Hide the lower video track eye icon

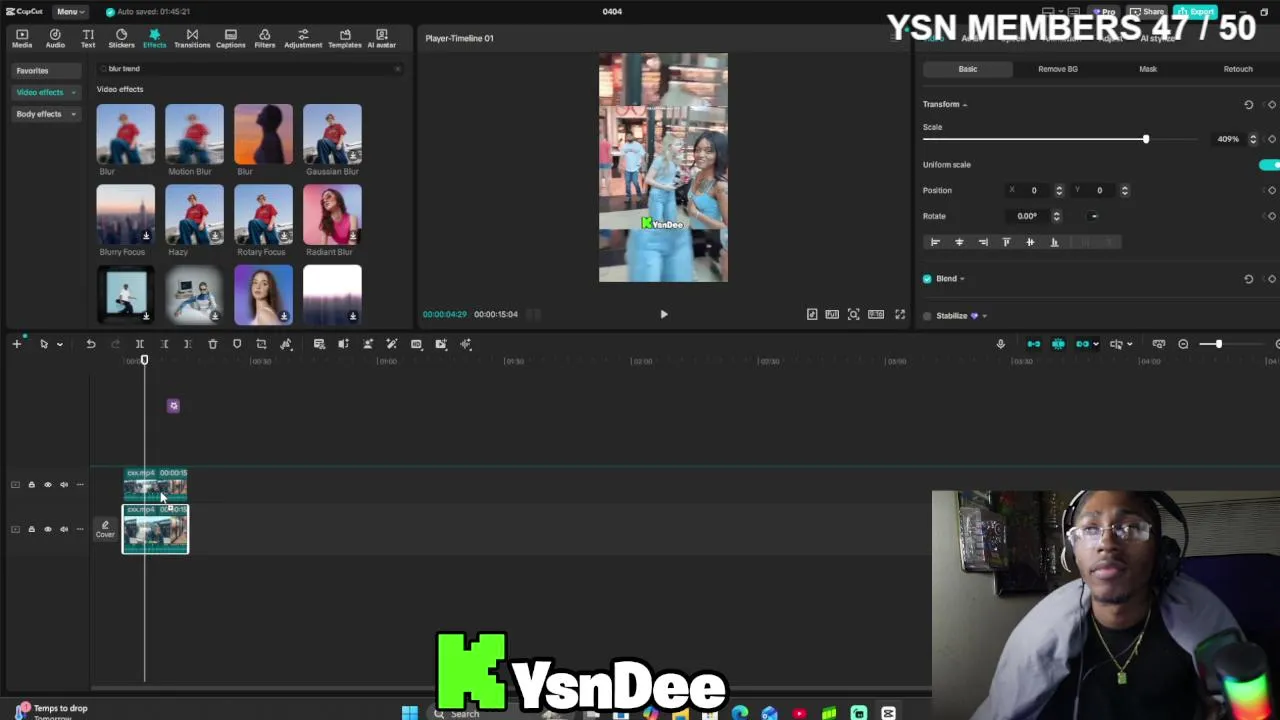coord(47,529)
